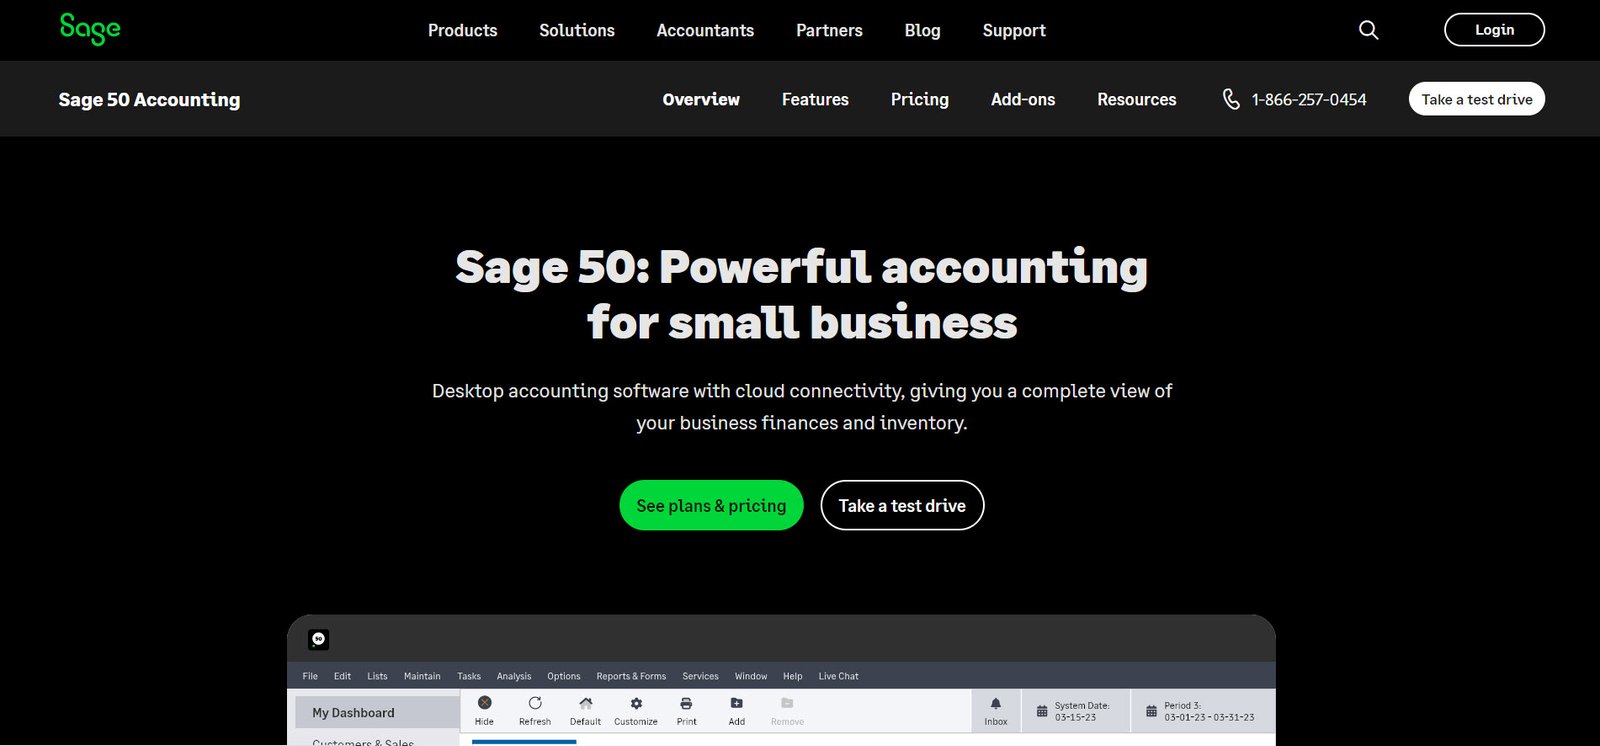Switch to the Add-ons tab
1600x746 pixels.
pyautogui.click(x=1023, y=99)
